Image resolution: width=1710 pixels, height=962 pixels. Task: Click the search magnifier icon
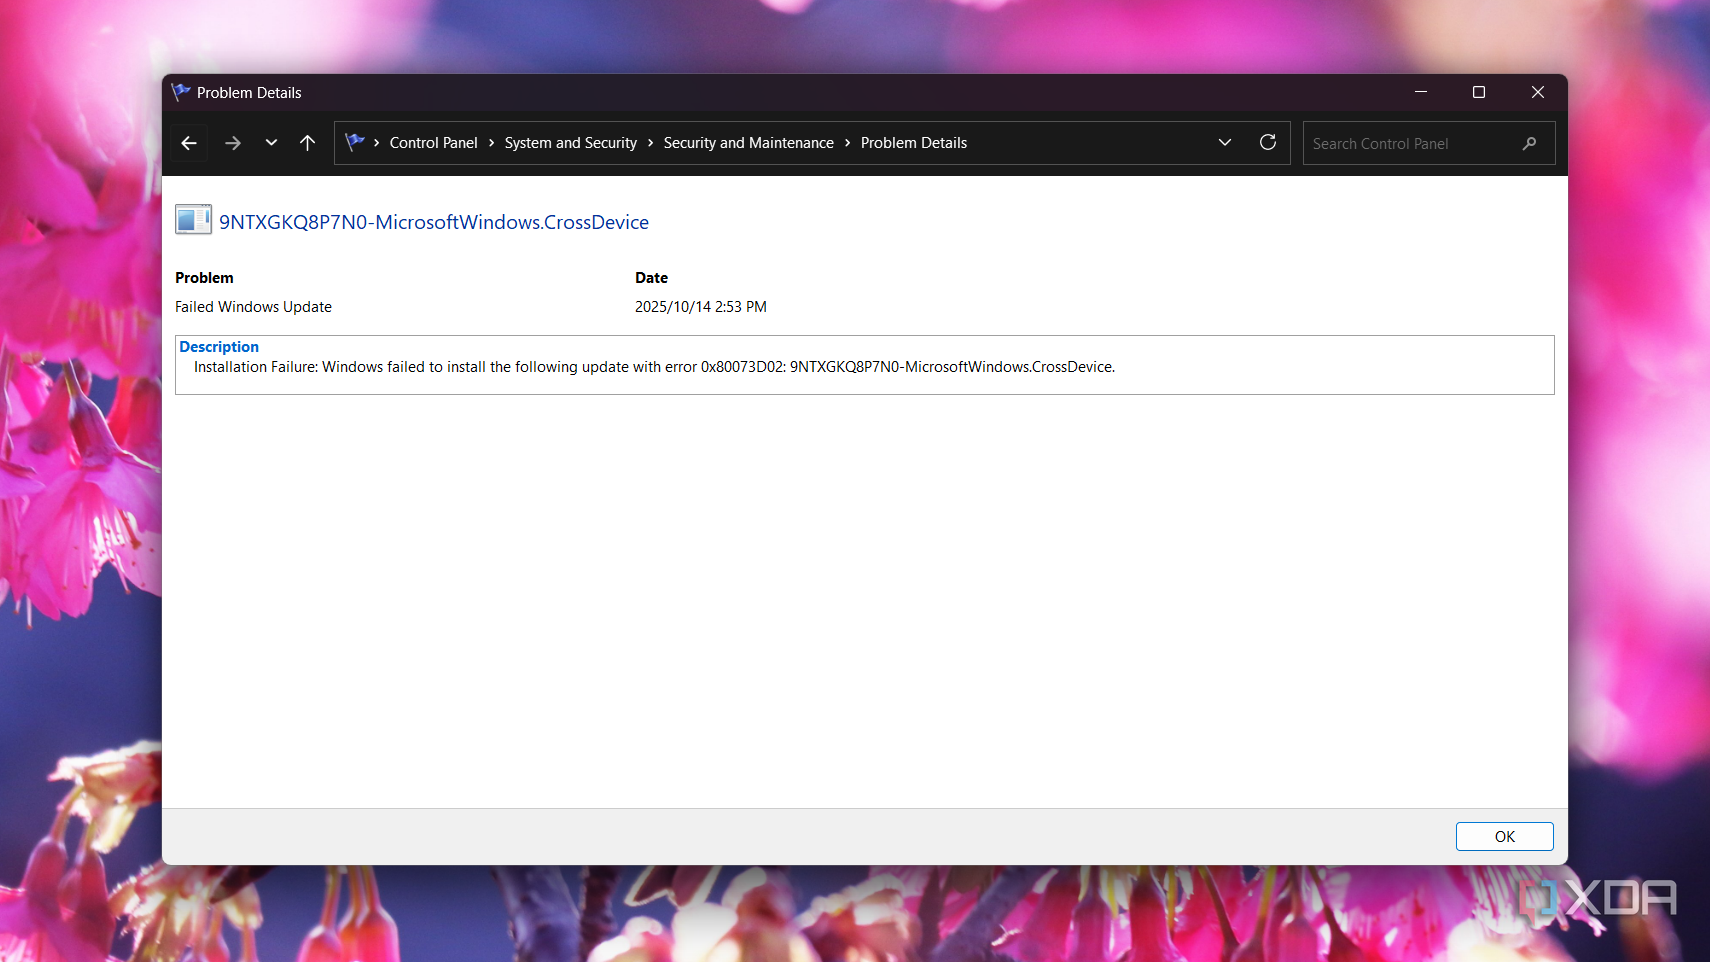click(1529, 143)
